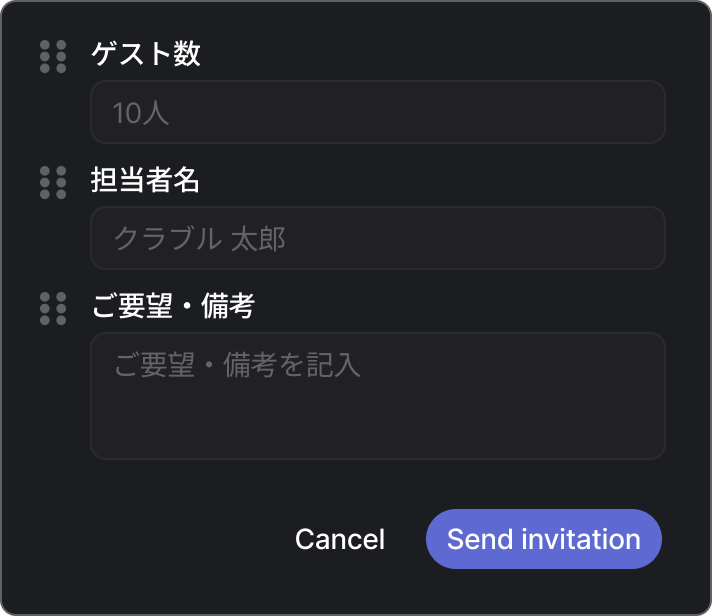Select the ご要望・備考 row drag handle
Screen dimensions: 712x616
(x=53, y=308)
